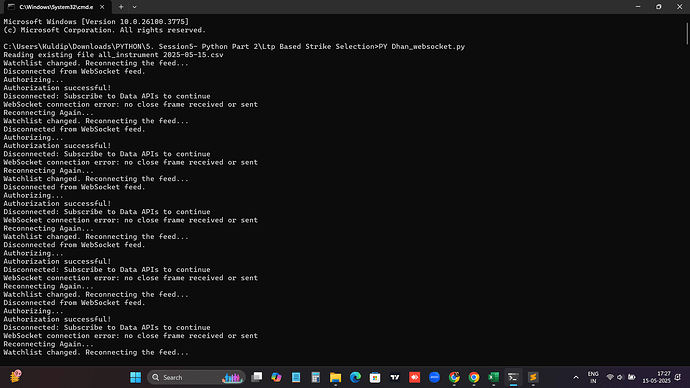Close the cmd.exe tab
Viewport: 690px width, 388px height.
click(102, 7)
